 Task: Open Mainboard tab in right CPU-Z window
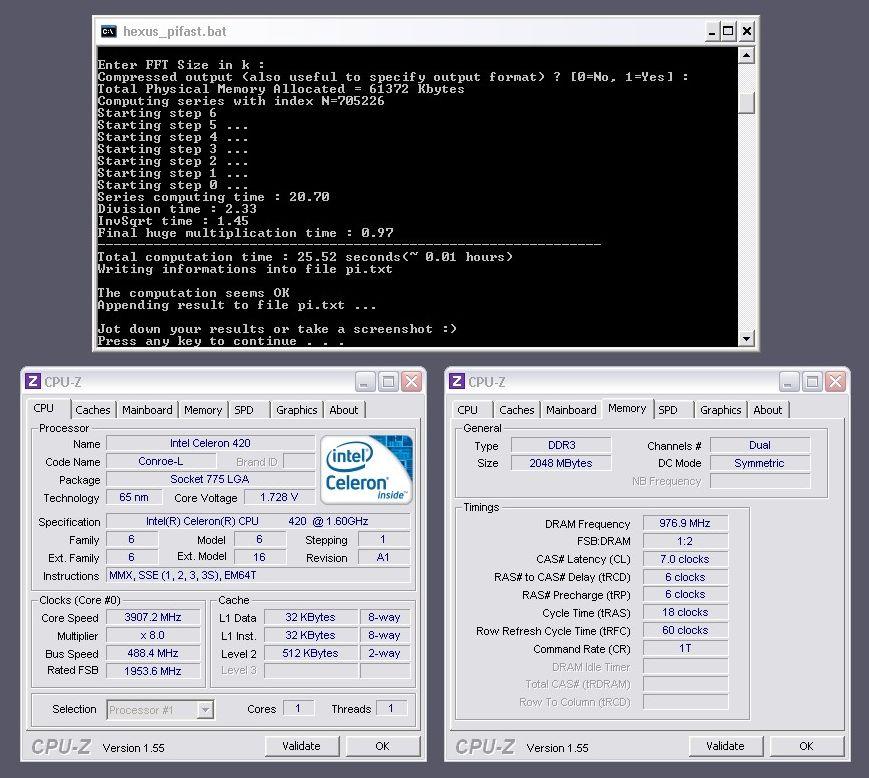coord(571,410)
